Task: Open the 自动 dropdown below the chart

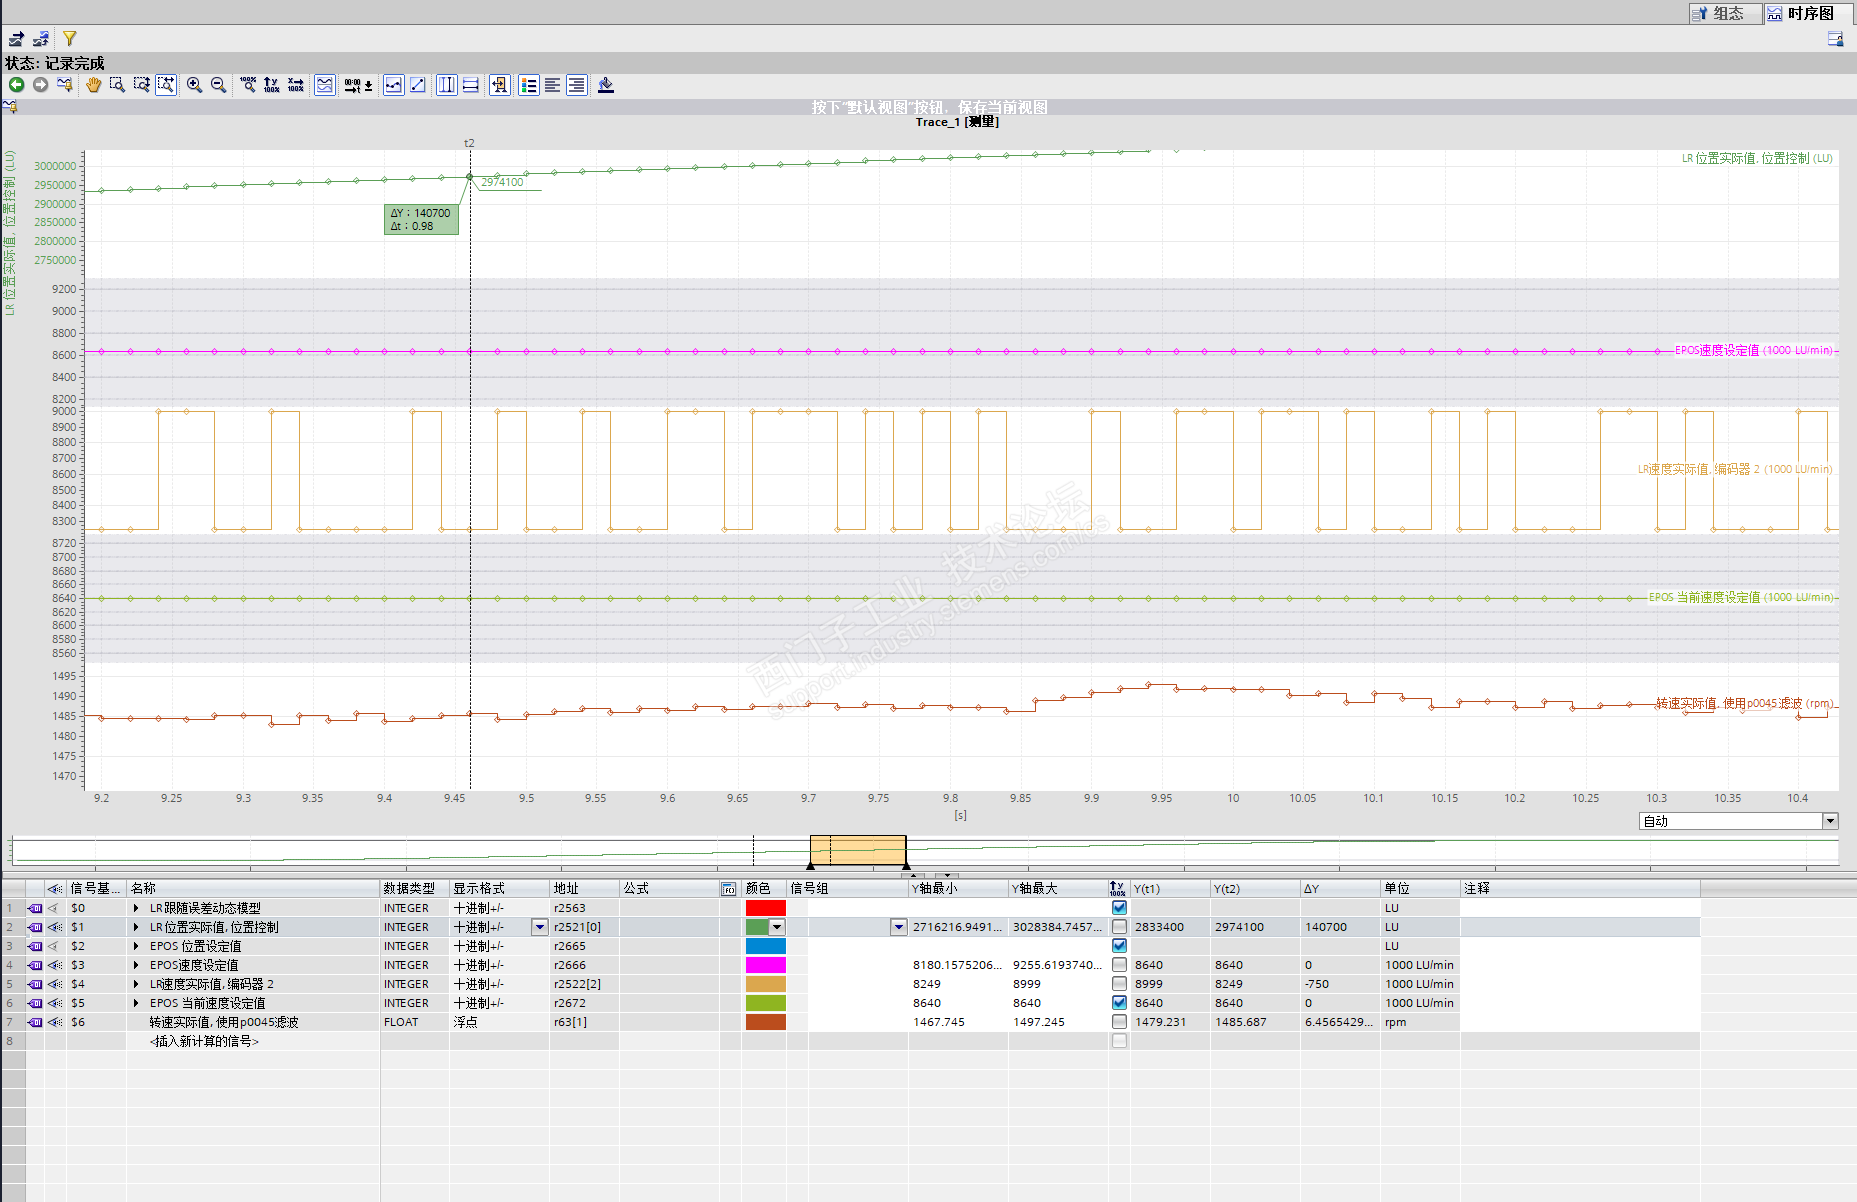Action: coord(1829,821)
